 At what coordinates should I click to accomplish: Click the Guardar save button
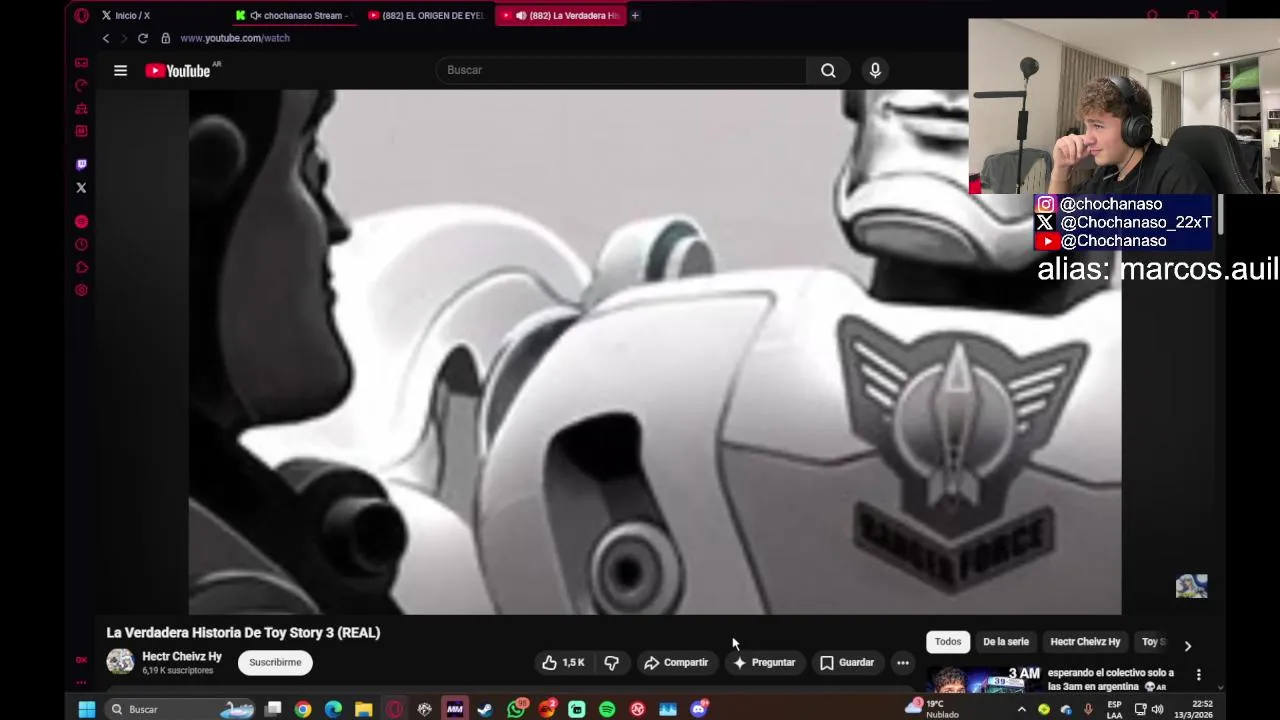tap(847, 662)
